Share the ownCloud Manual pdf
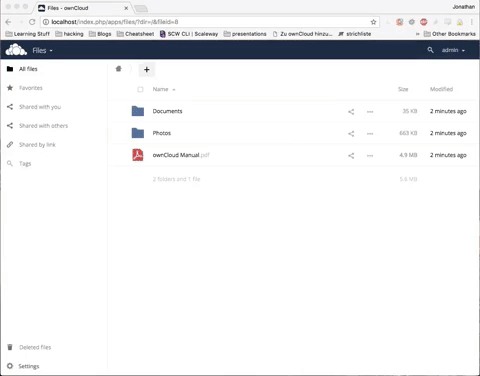 (x=351, y=155)
